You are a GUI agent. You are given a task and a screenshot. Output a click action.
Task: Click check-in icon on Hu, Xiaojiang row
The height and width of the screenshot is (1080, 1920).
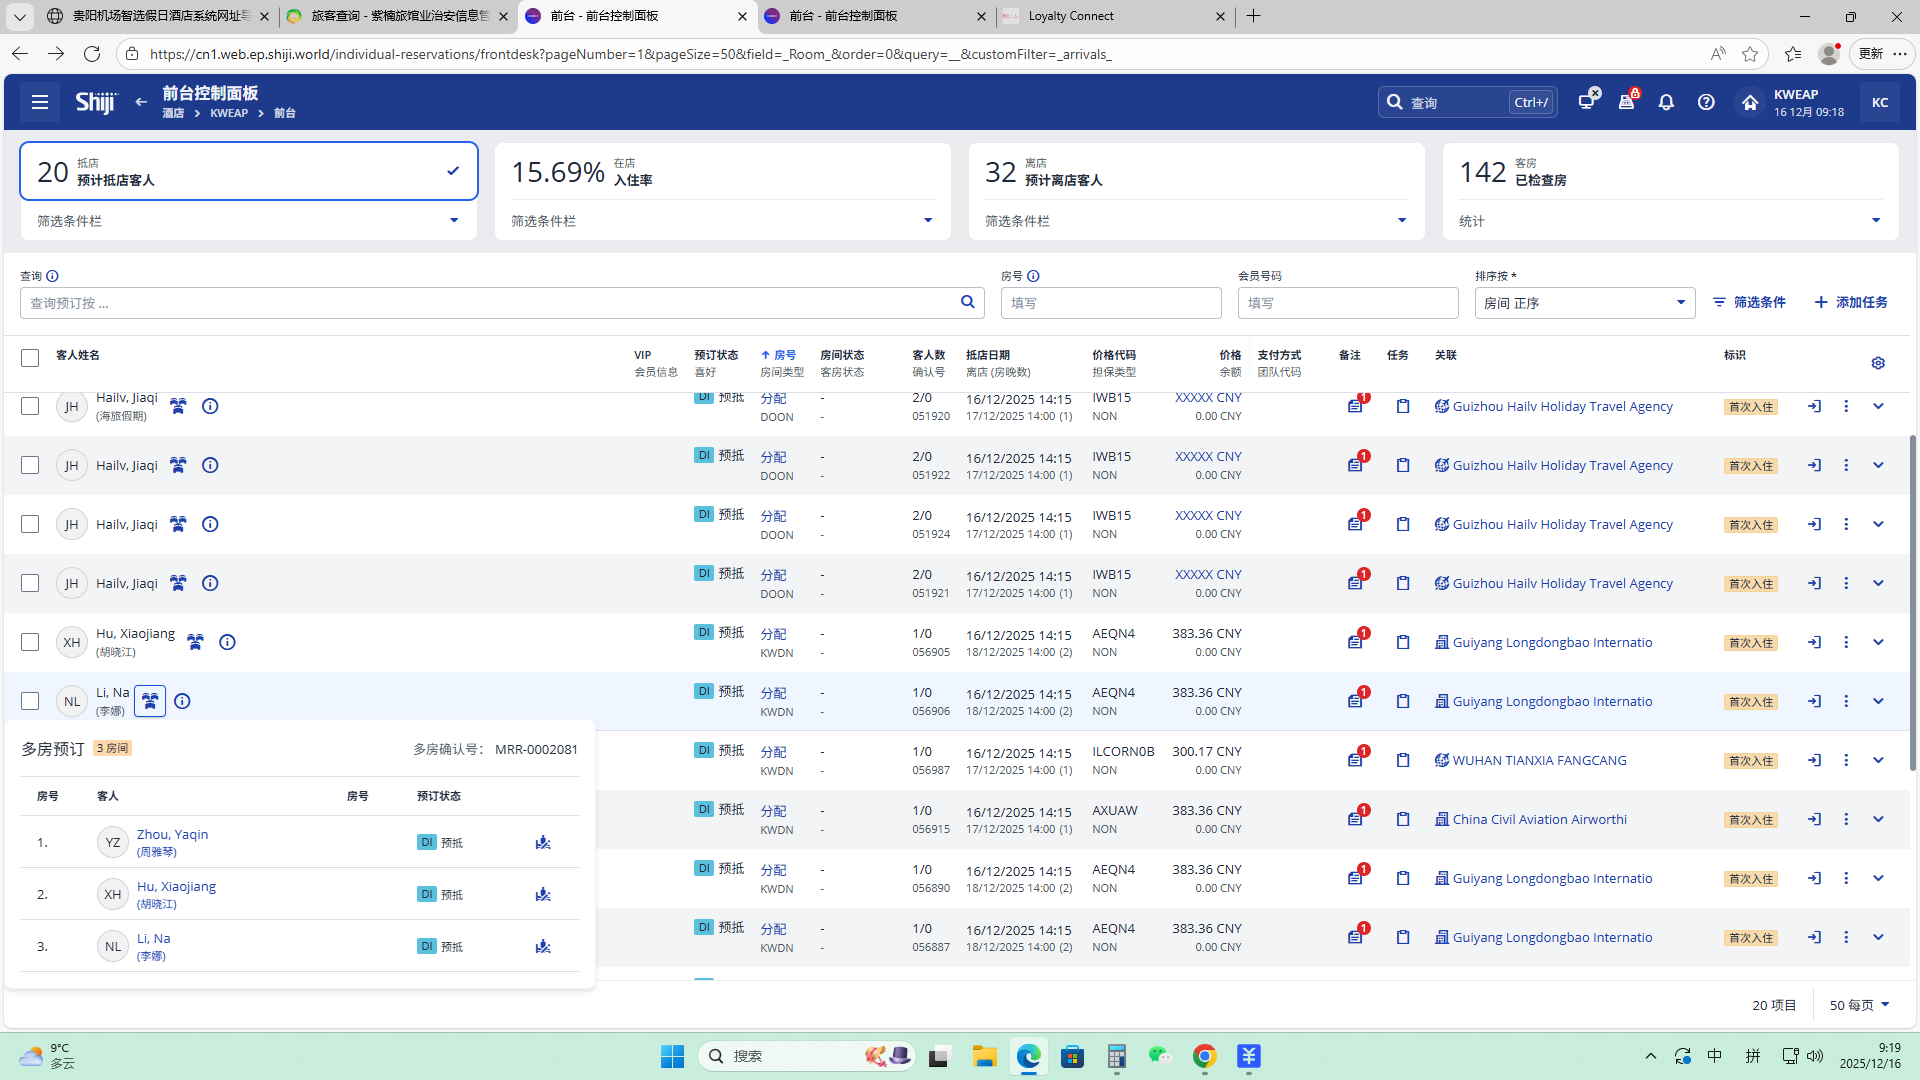point(1814,642)
